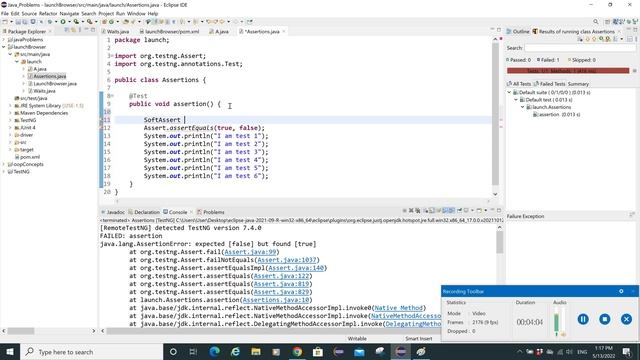Viewport: 640px width, 360px height.
Task: Collapse launch.Assertions node in results
Action: (x=522, y=107)
